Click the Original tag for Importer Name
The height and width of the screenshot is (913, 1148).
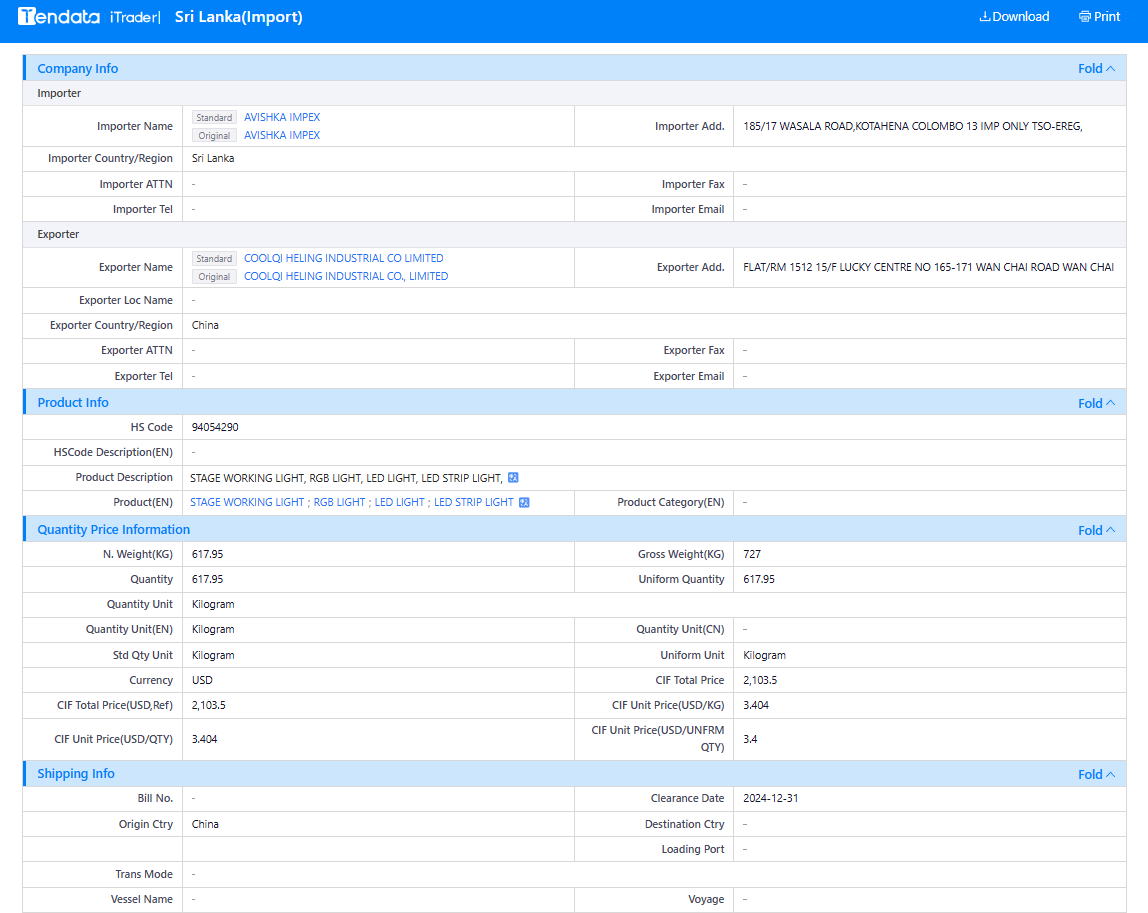214,135
